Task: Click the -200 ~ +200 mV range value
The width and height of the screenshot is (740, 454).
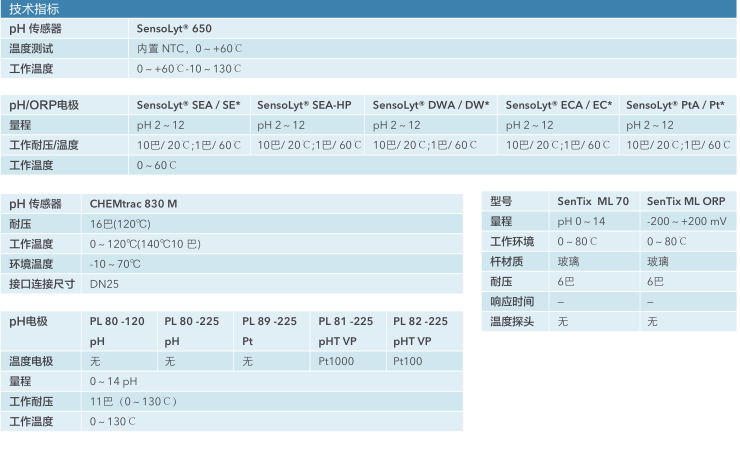Action: pyautogui.click(x=686, y=221)
